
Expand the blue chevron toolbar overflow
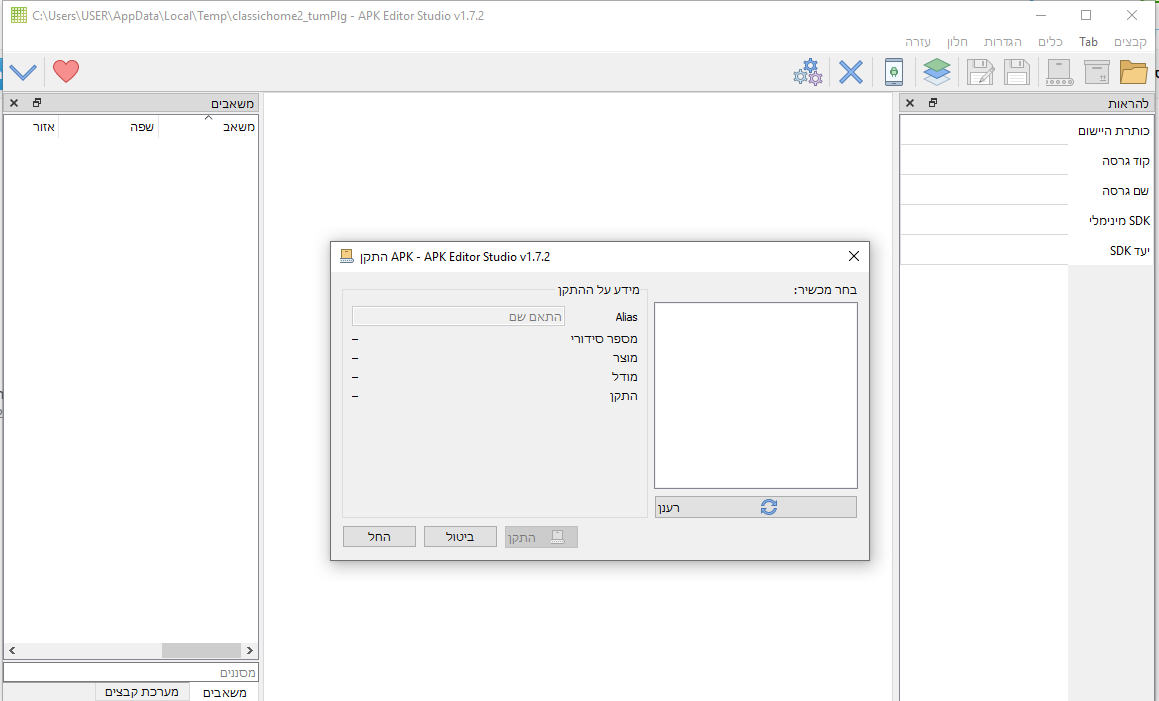click(23, 72)
